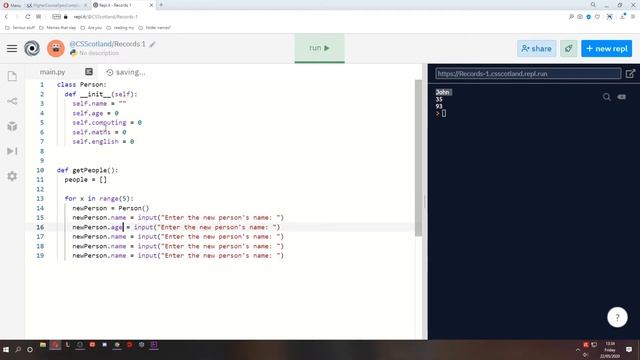Create a new repl
The height and width of the screenshot is (360, 640).
607,49
